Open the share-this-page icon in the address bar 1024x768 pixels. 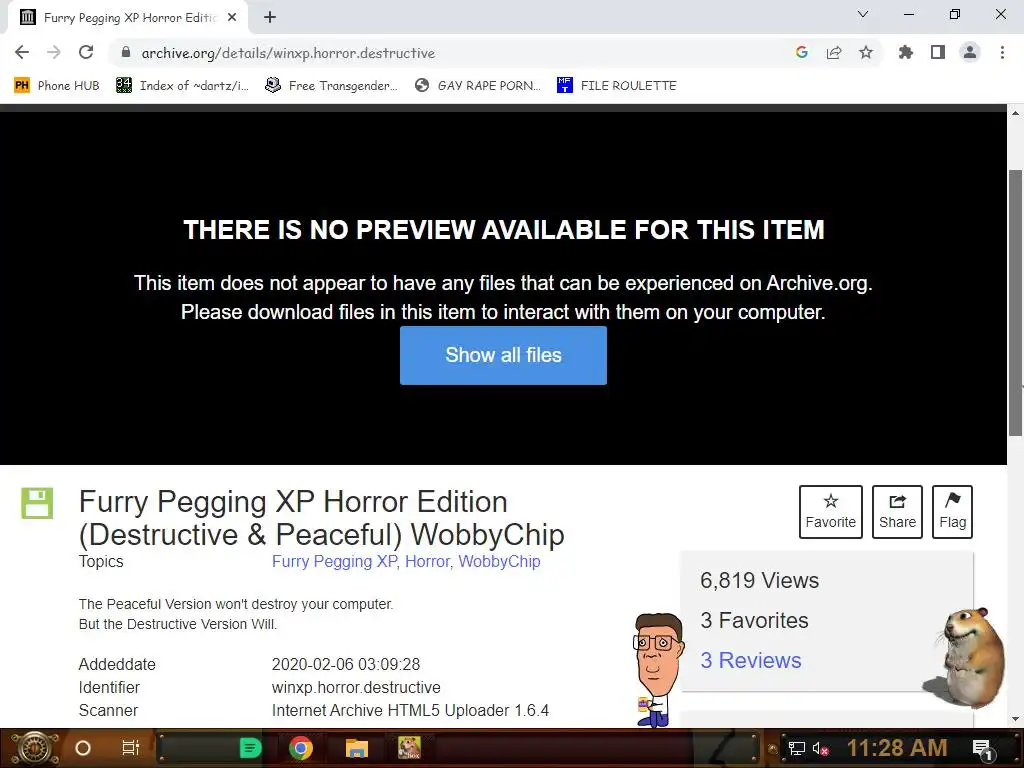[834, 52]
